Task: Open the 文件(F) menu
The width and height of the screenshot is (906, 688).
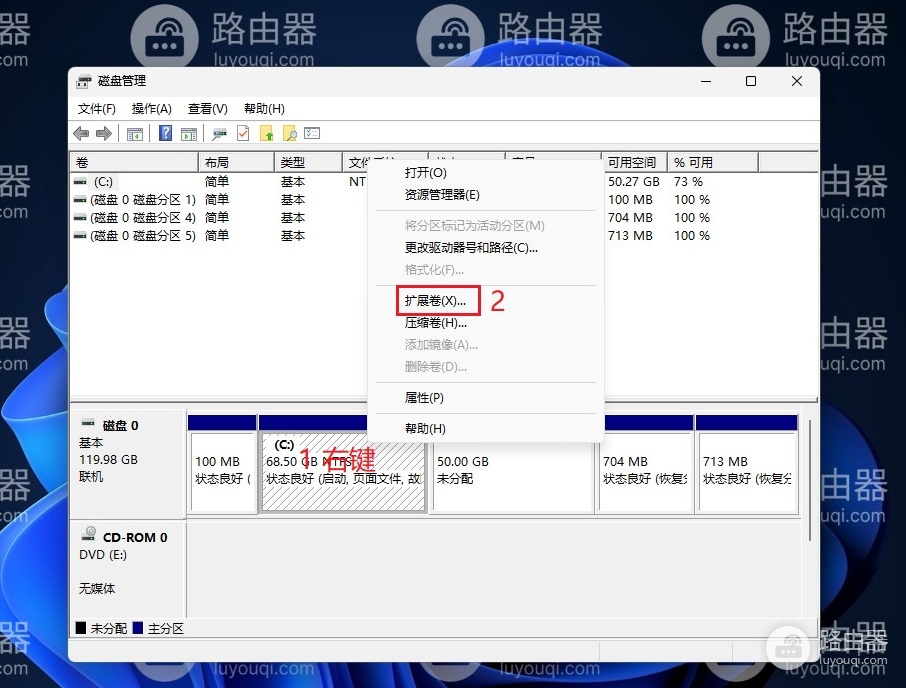Action: pyautogui.click(x=96, y=109)
